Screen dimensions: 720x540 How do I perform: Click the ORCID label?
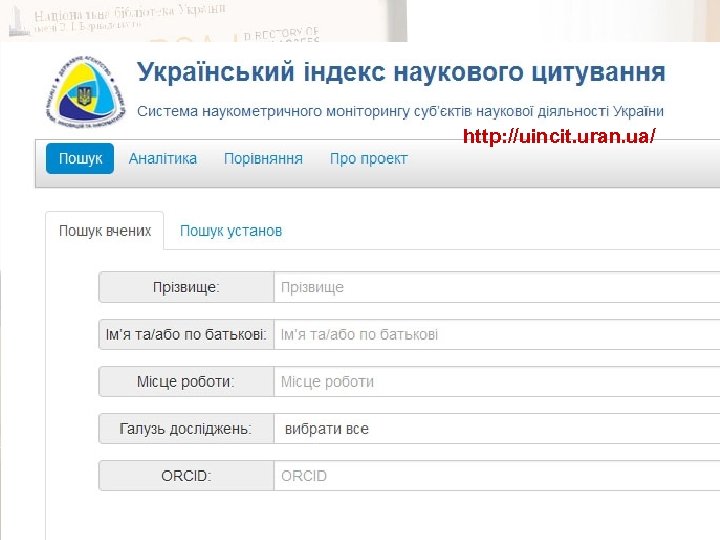(186, 476)
